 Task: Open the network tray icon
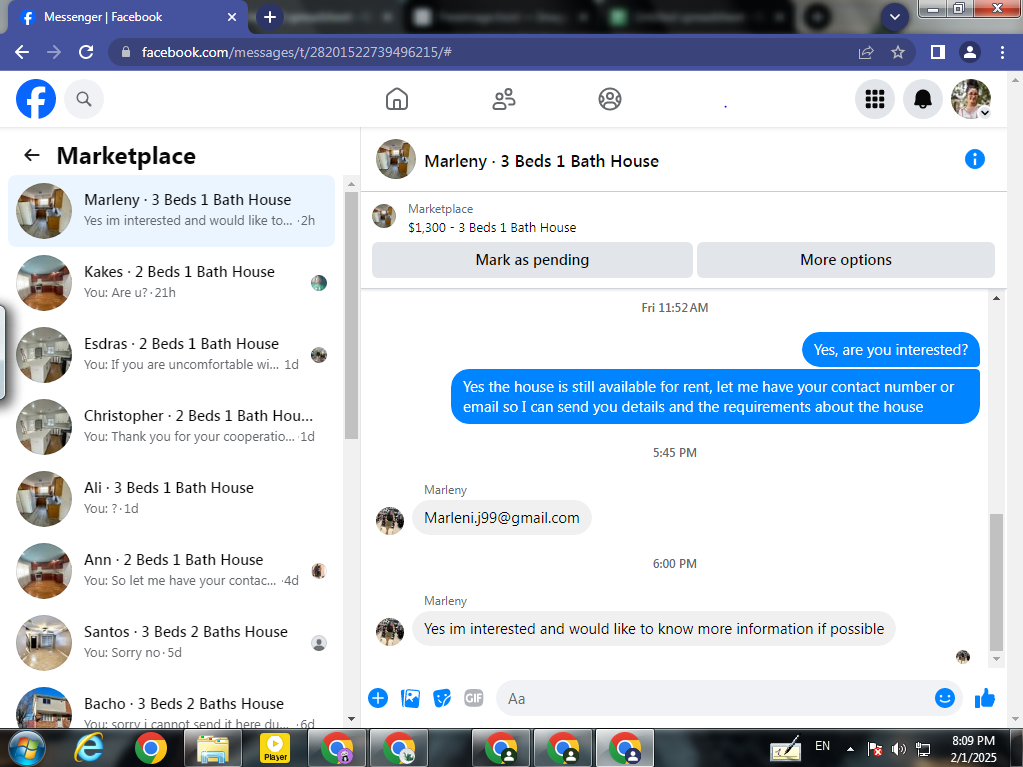(923, 749)
